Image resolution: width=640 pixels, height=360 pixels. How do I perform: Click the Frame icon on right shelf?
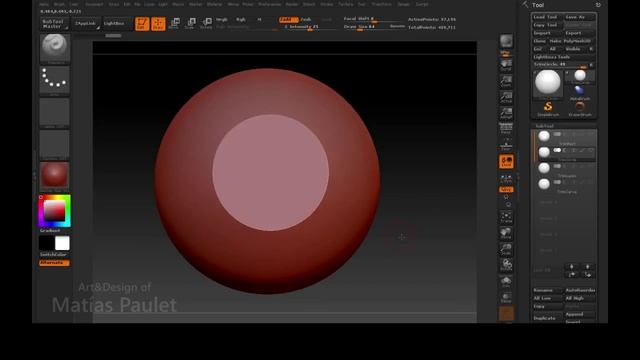506,217
